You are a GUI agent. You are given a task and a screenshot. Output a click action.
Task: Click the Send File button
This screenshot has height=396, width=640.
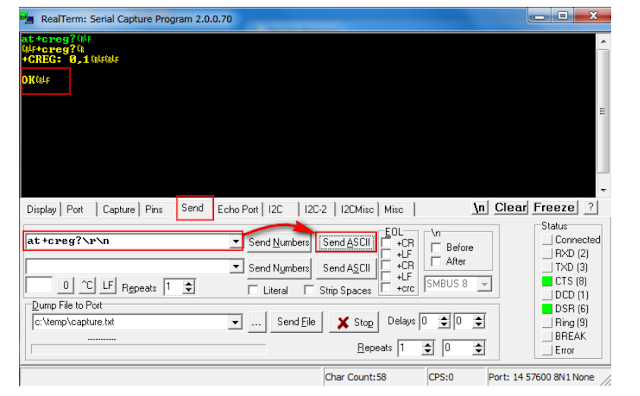tap(296, 322)
